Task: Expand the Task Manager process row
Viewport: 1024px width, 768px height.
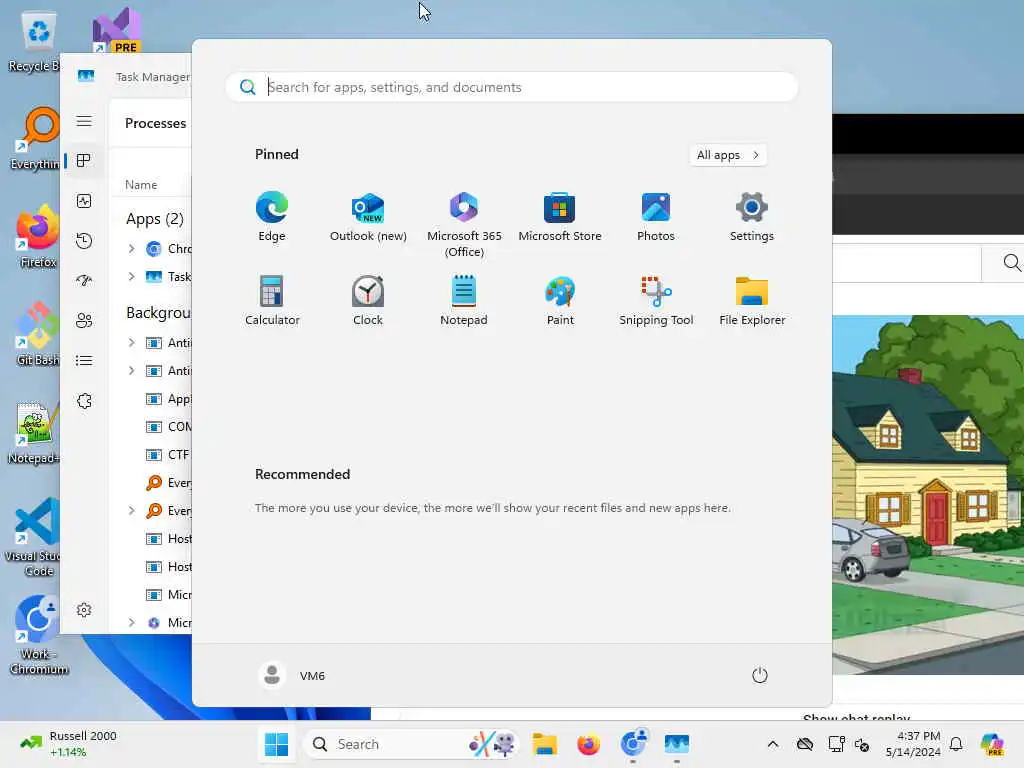Action: coord(131,277)
